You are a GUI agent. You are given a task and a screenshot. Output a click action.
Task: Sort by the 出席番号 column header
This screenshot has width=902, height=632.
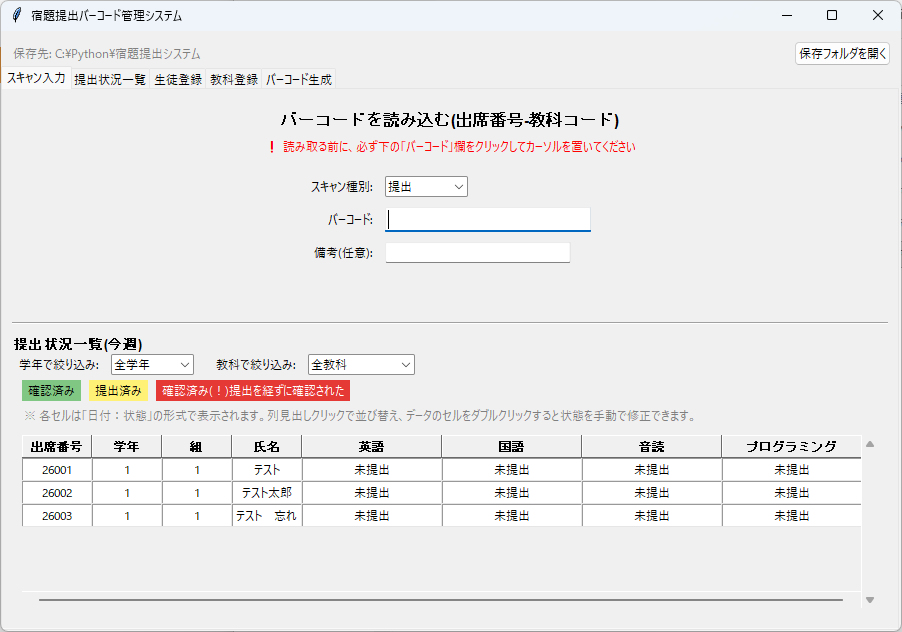point(56,446)
